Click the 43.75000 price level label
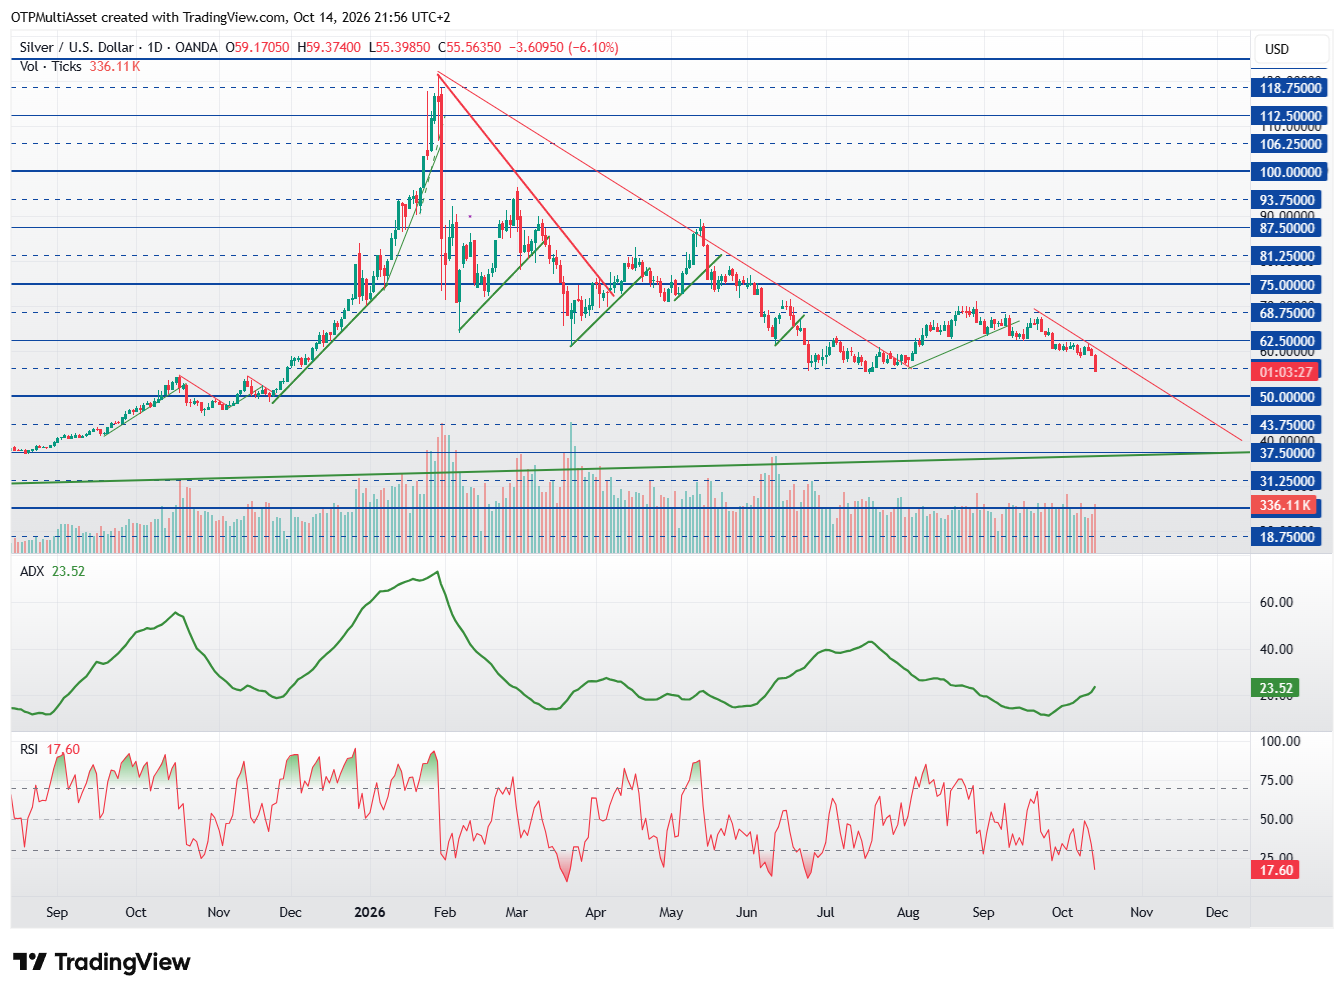This screenshot has height=996, width=1344. (1286, 425)
